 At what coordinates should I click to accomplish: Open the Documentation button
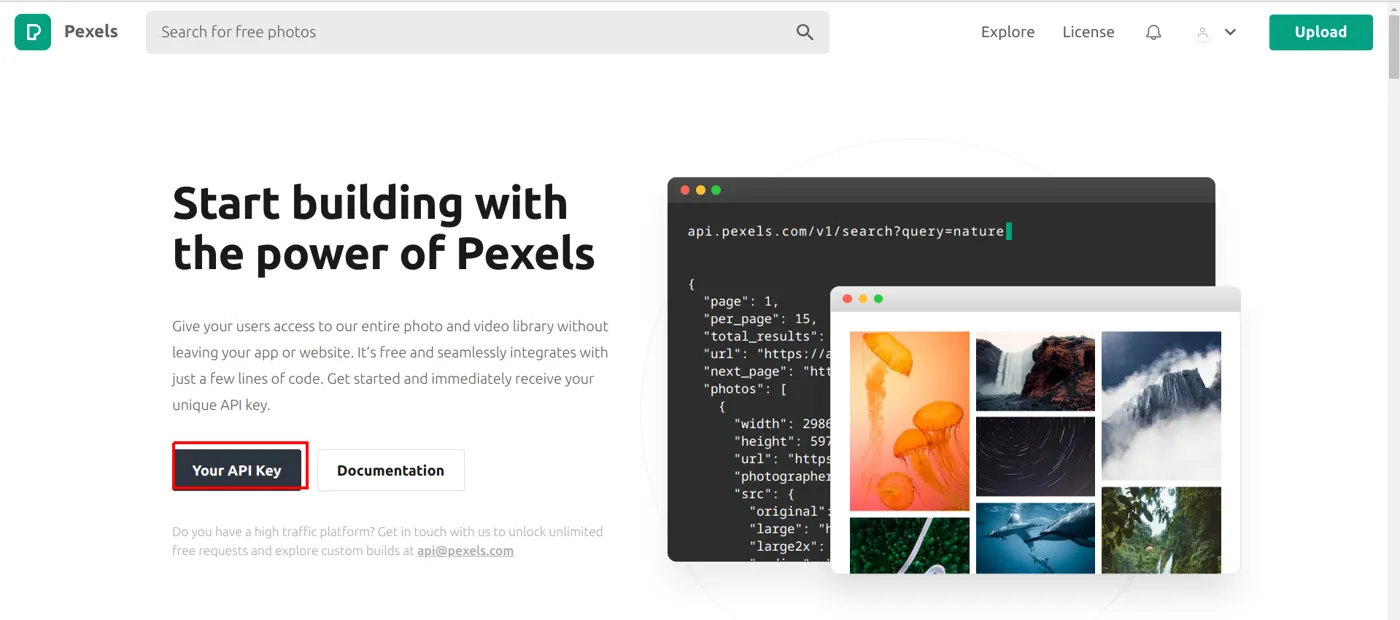point(391,470)
